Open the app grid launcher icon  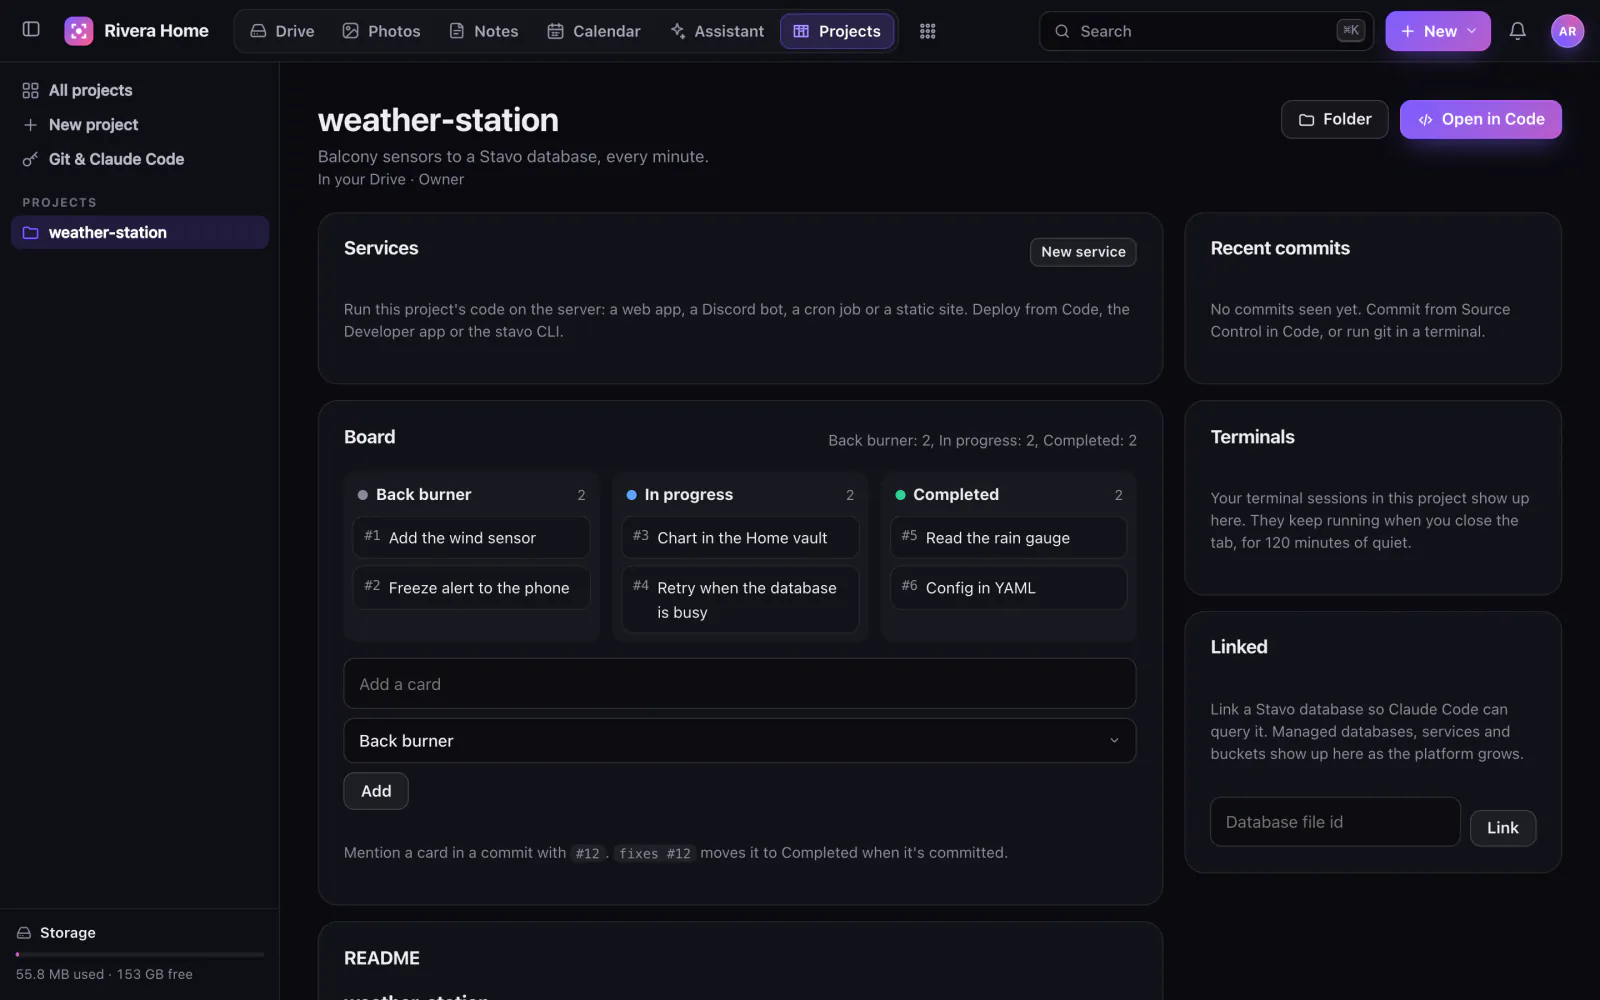point(928,31)
